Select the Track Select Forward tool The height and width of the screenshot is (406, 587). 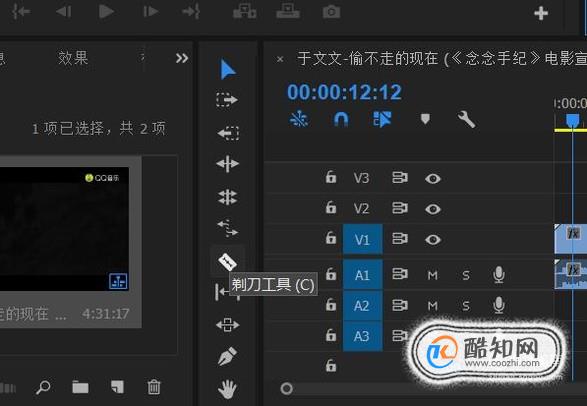(x=227, y=100)
